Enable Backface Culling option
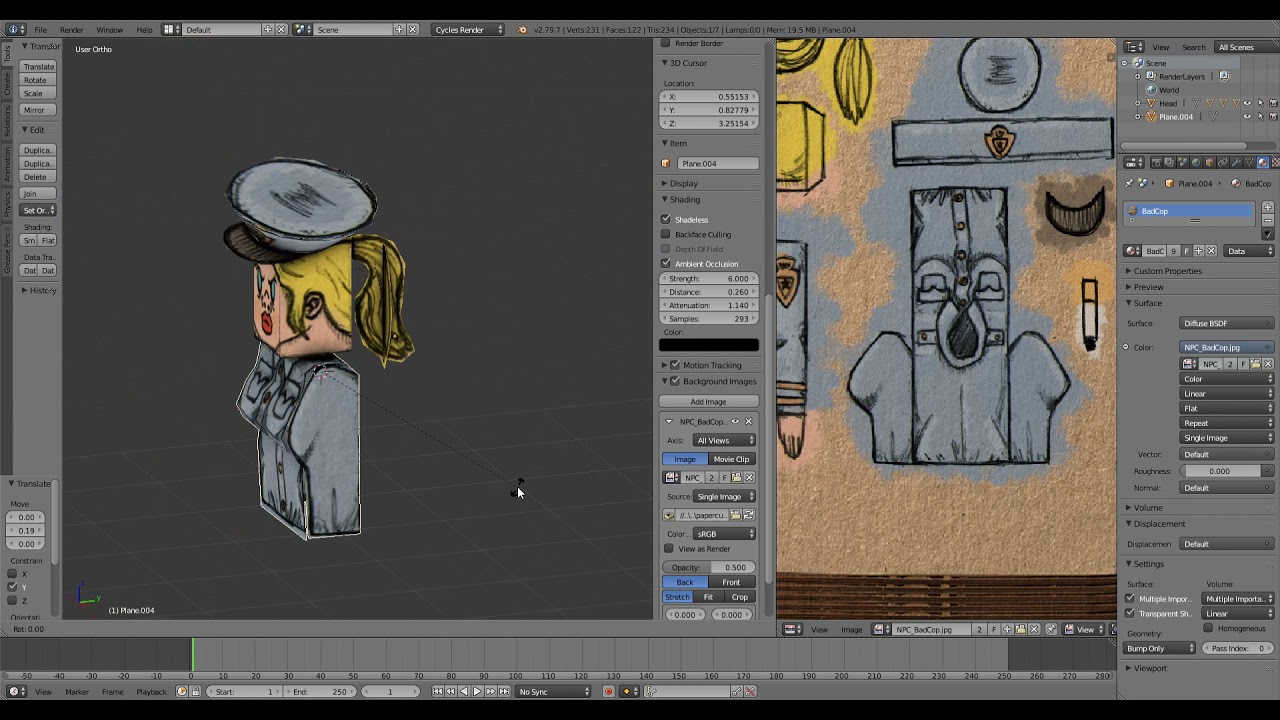Image resolution: width=1280 pixels, height=720 pixels. 666,234
